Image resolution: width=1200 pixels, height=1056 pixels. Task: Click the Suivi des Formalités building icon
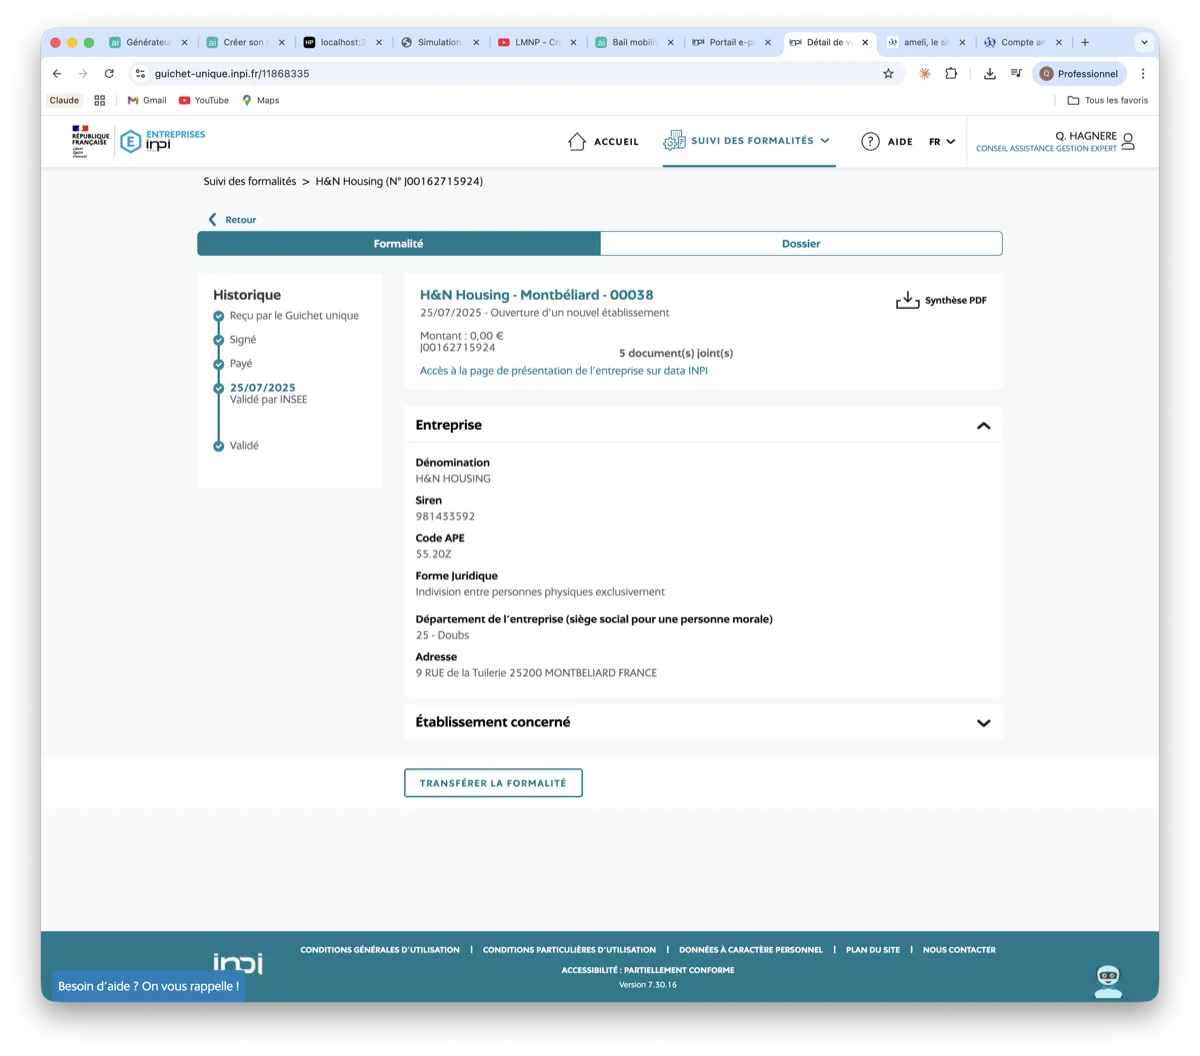click(x=676, y=140)
